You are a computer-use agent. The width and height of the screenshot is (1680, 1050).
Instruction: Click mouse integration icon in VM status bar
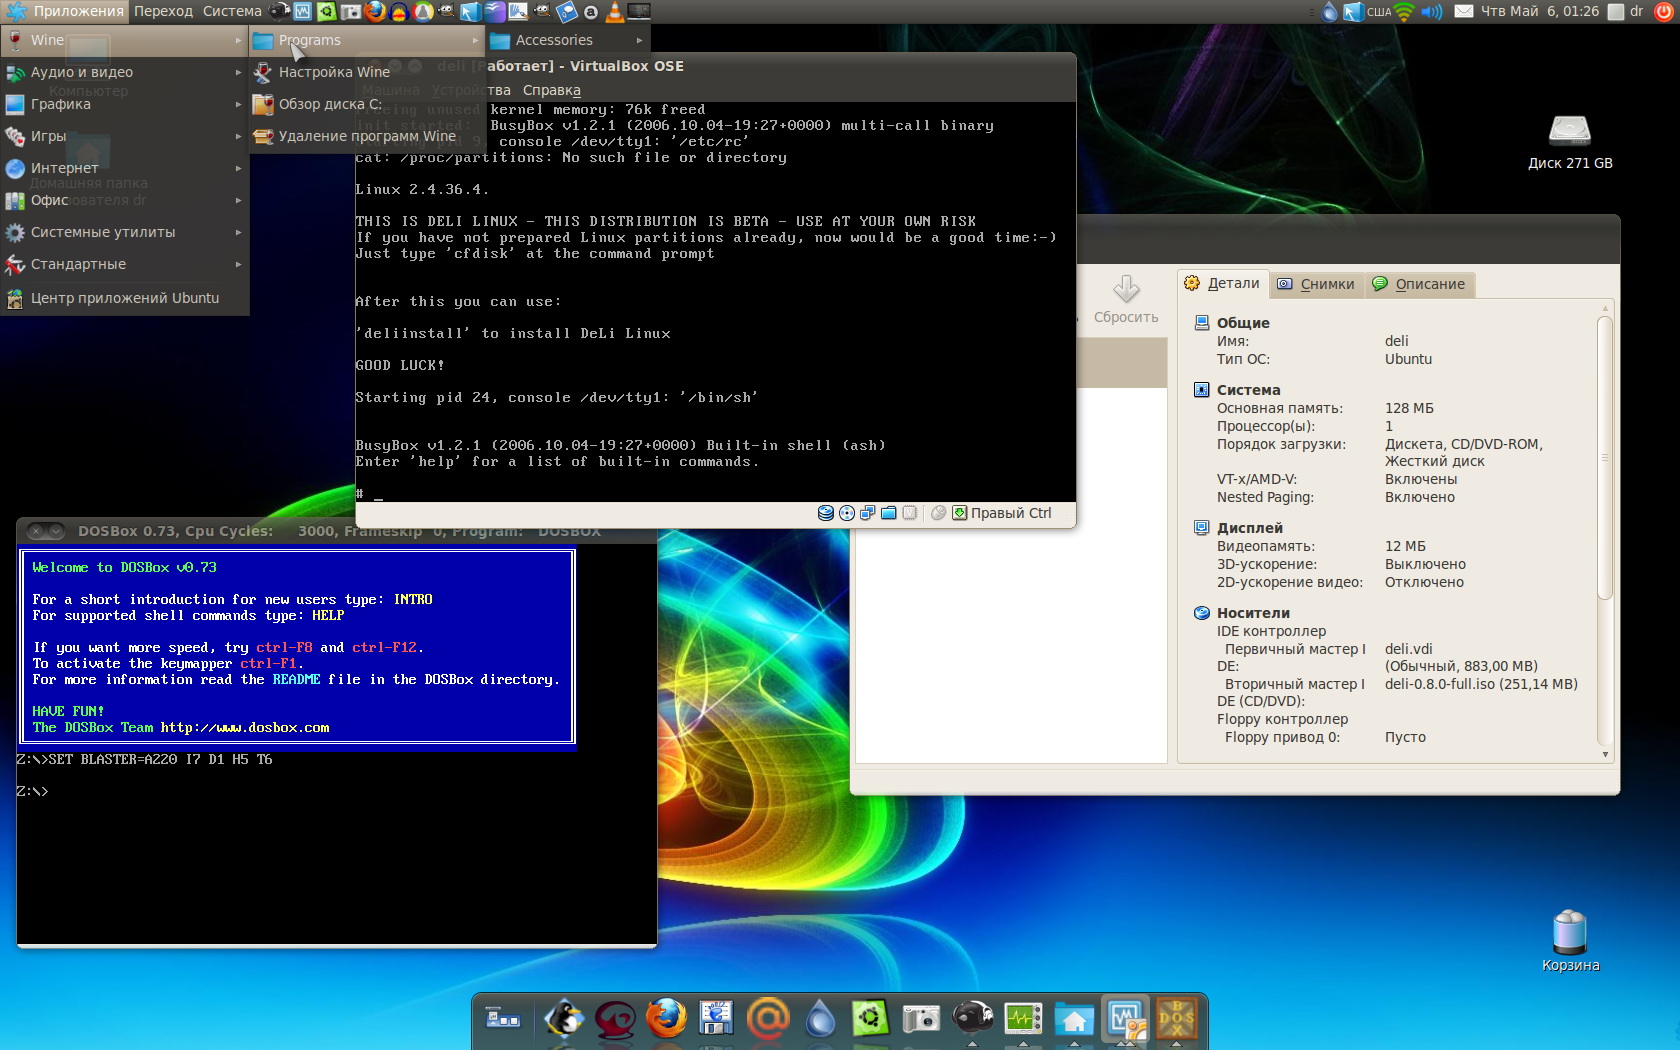click(938, 513)
